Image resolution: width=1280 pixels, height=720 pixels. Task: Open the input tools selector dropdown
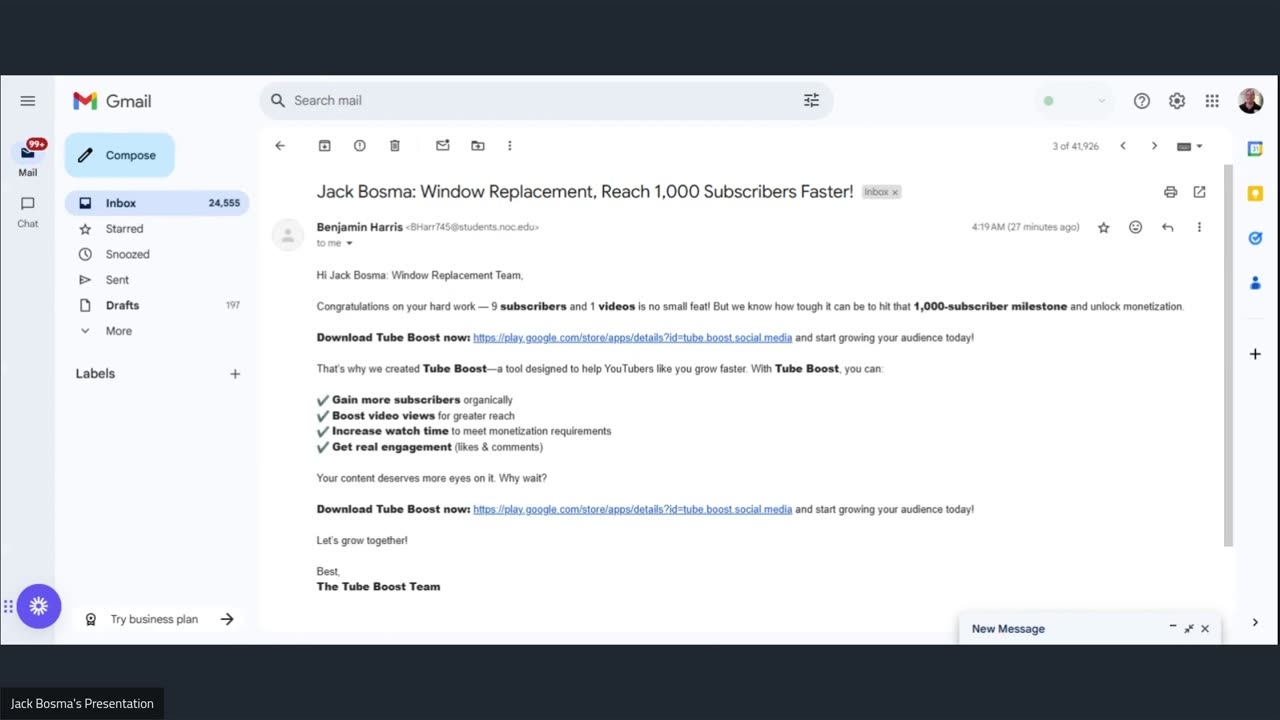(1189, 146)
